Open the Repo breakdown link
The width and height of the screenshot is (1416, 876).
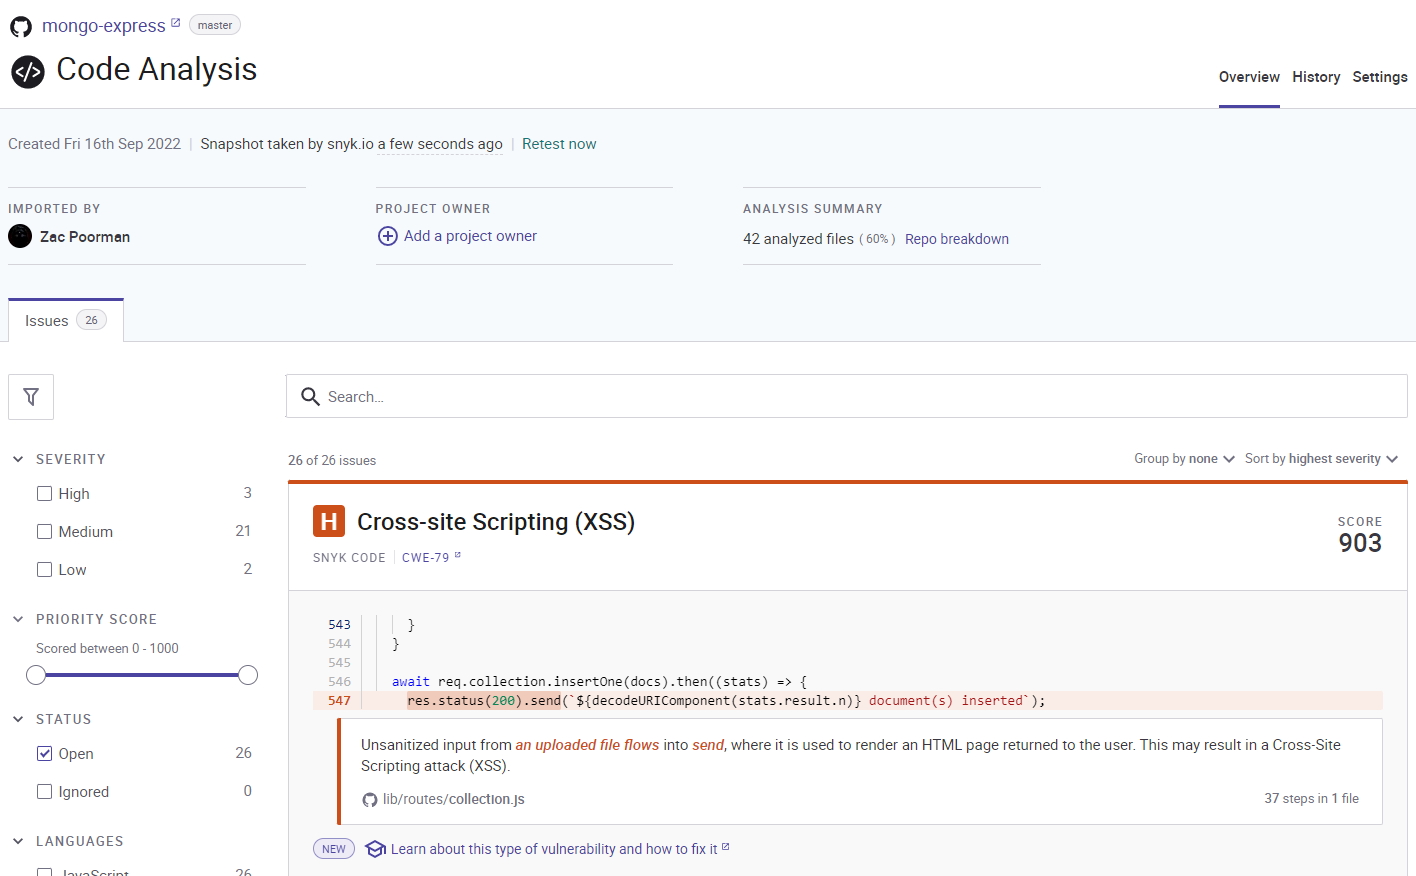[x=957, y=239]
